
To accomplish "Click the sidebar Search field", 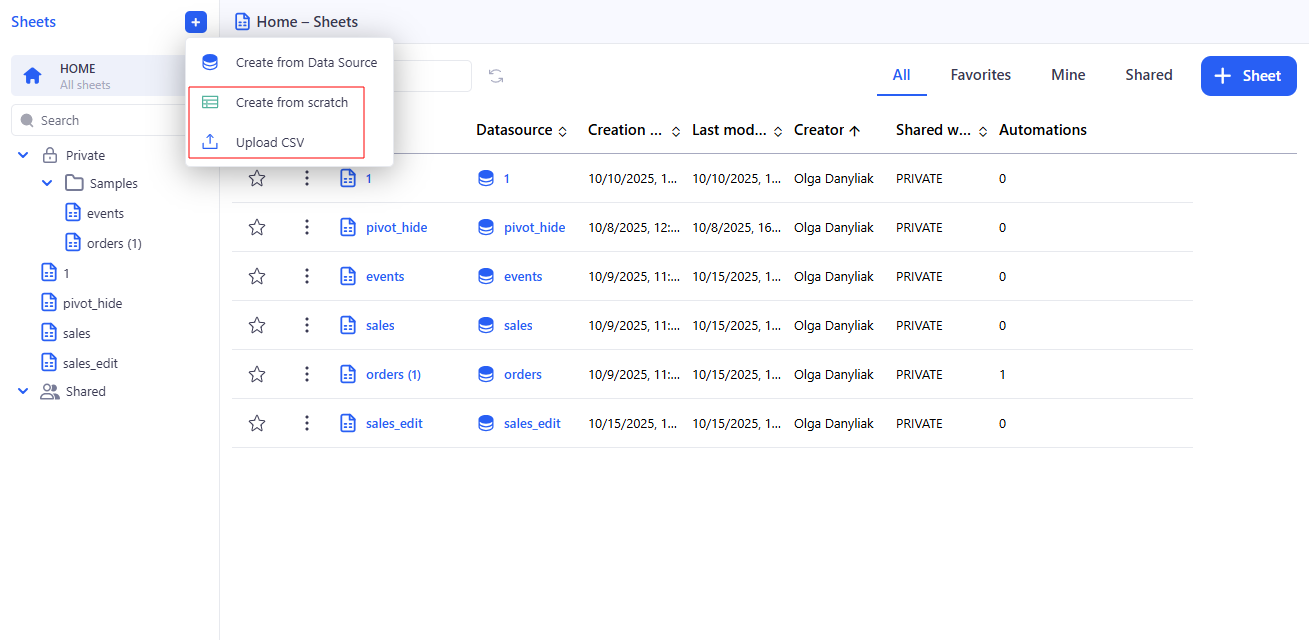I will point(100,120).
